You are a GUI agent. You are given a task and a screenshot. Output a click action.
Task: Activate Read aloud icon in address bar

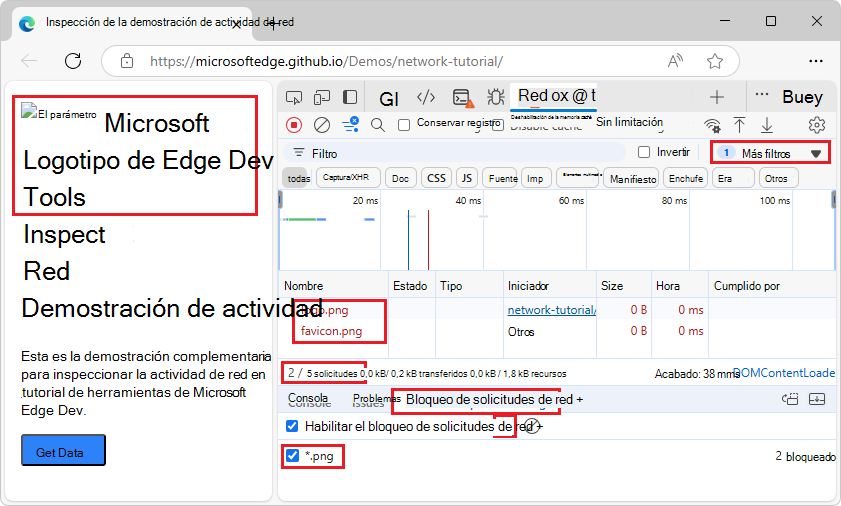pyautogui.click(x=675, y=61)
